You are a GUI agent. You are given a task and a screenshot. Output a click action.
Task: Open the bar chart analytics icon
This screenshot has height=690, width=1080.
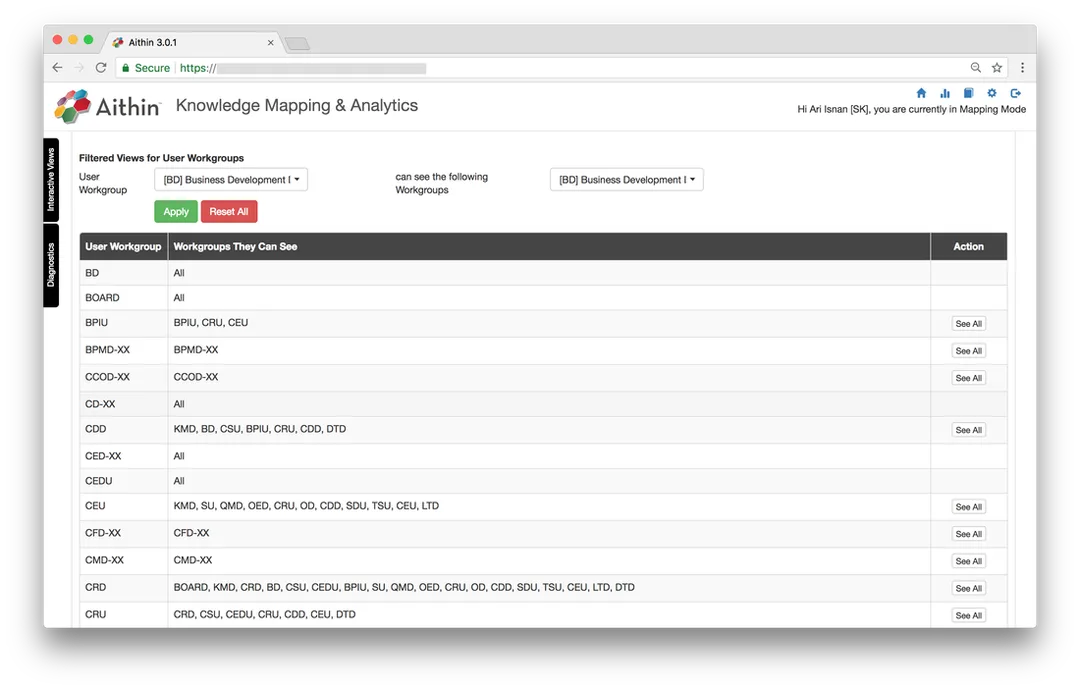point(945,93)
